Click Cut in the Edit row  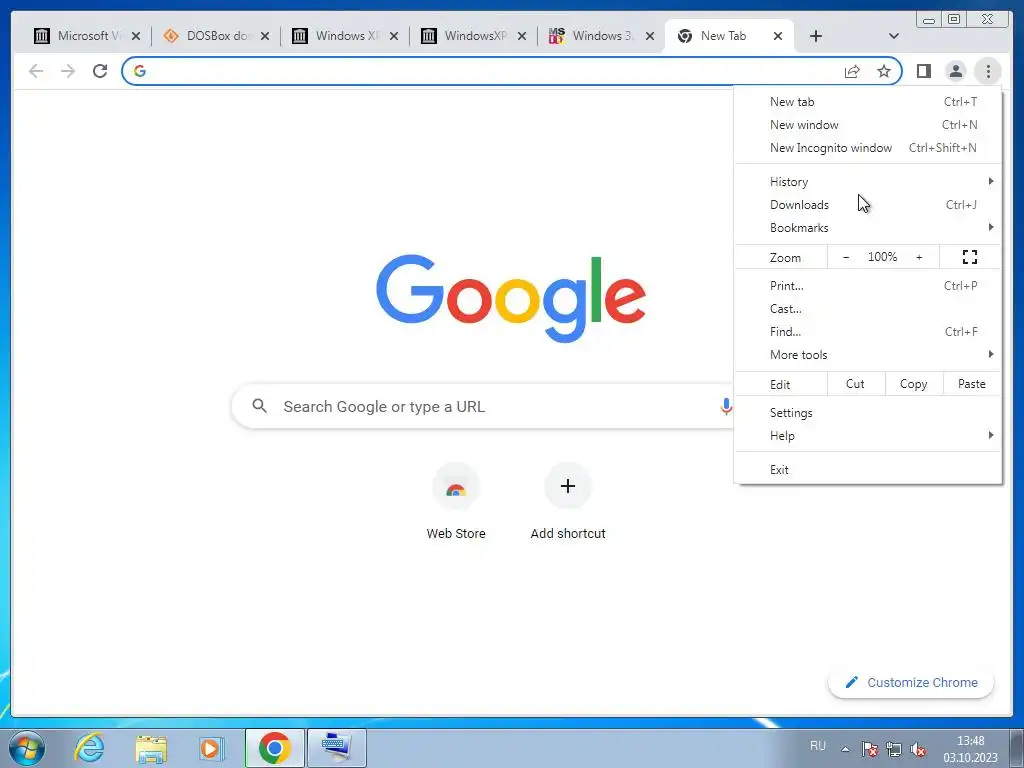856,384
